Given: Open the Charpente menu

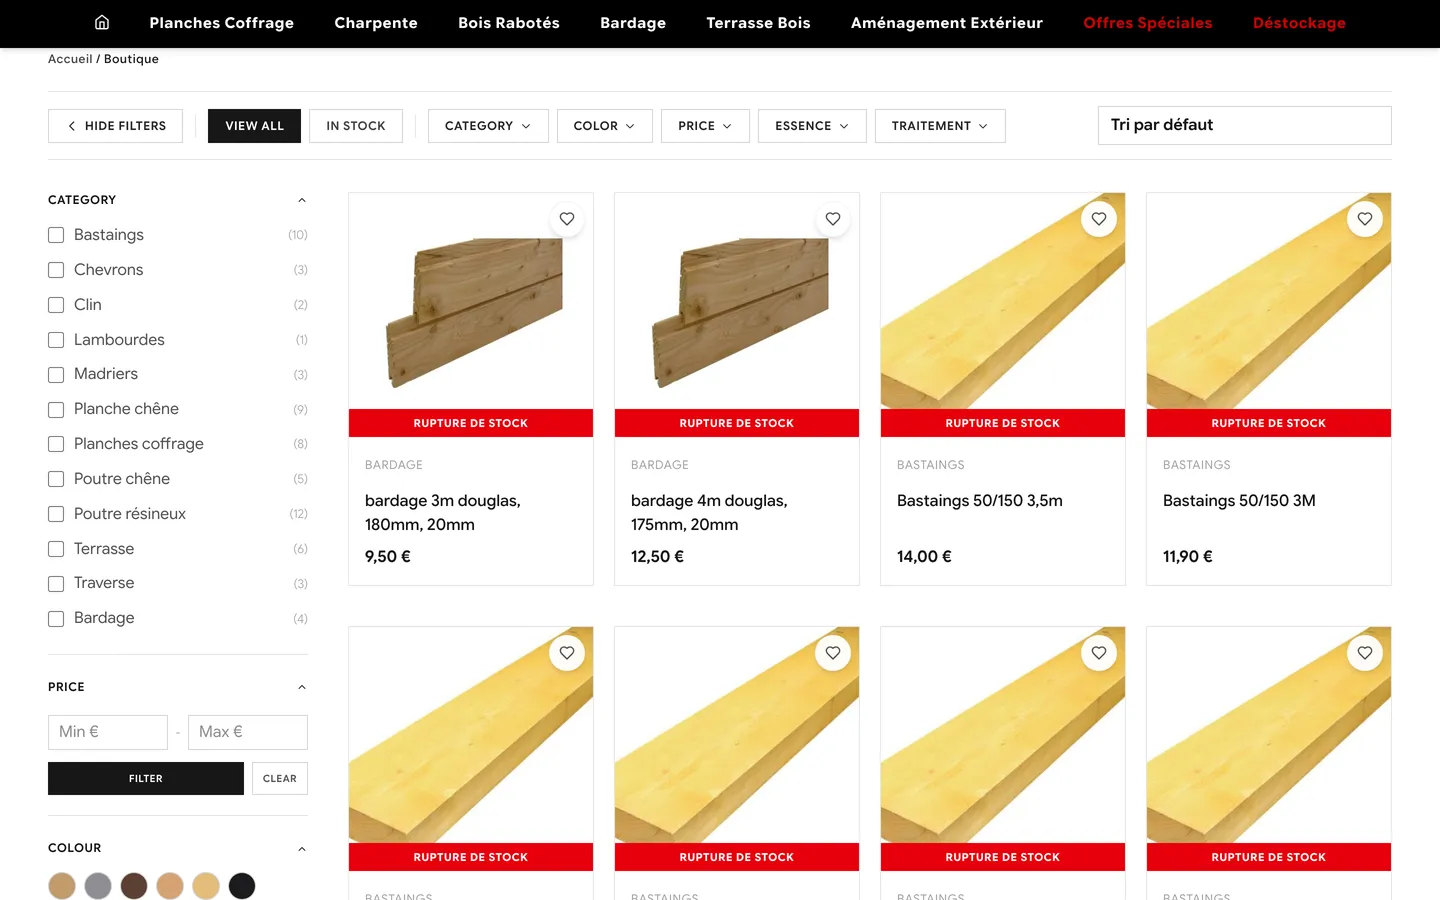Looking at the screenshot, I should point(376,23).
